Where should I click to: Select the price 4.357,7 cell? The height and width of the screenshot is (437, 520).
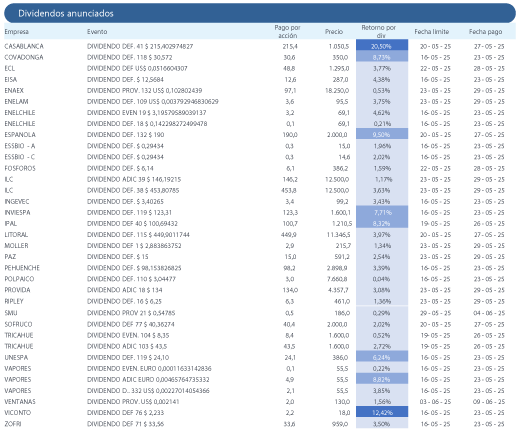pos(338,290)
